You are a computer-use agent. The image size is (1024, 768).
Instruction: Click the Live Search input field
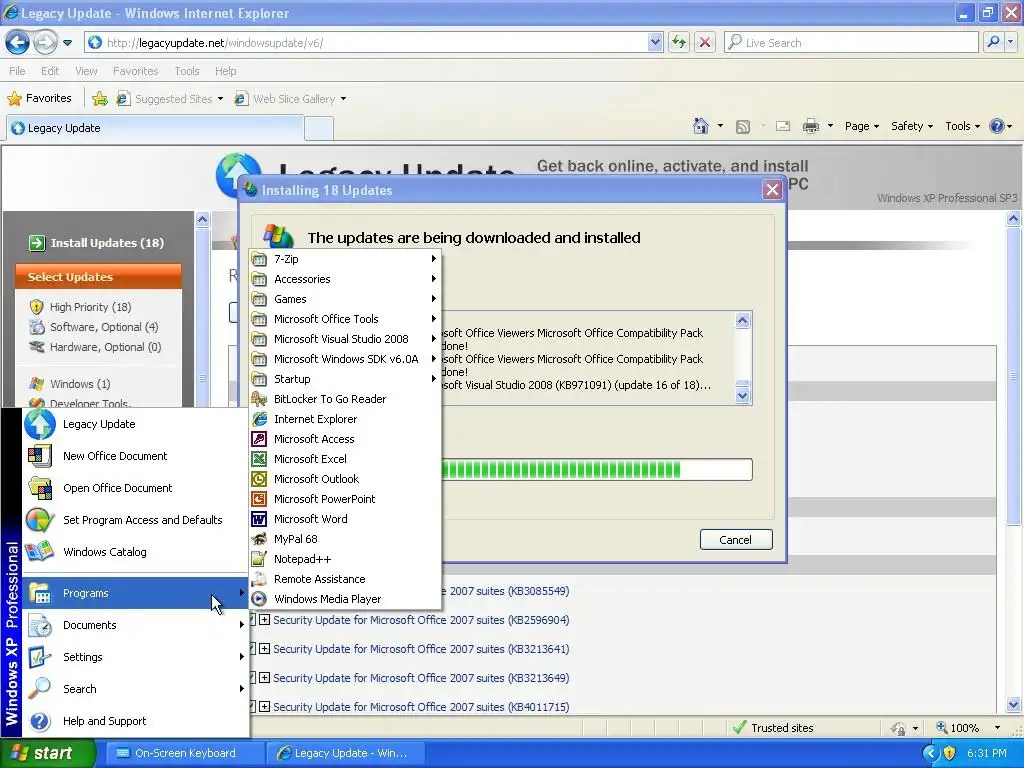click(852, 42)
